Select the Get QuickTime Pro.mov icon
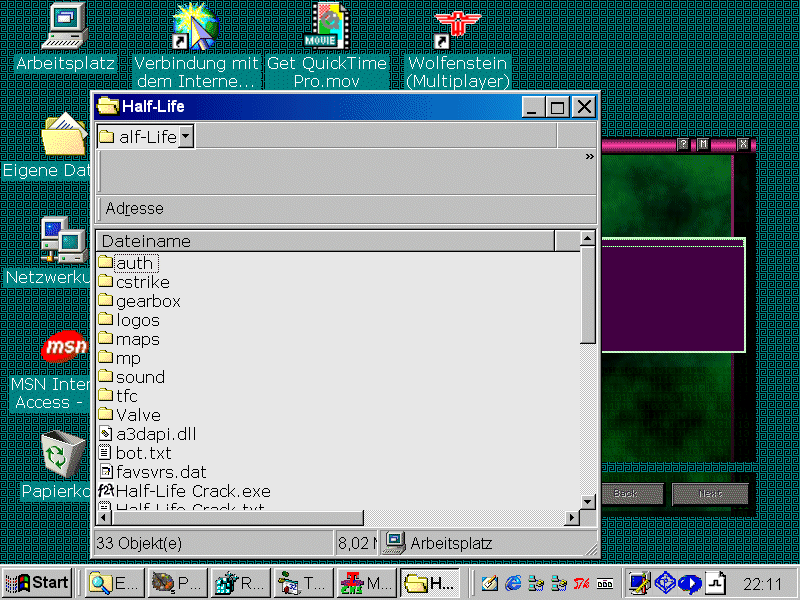 [326, 27]
